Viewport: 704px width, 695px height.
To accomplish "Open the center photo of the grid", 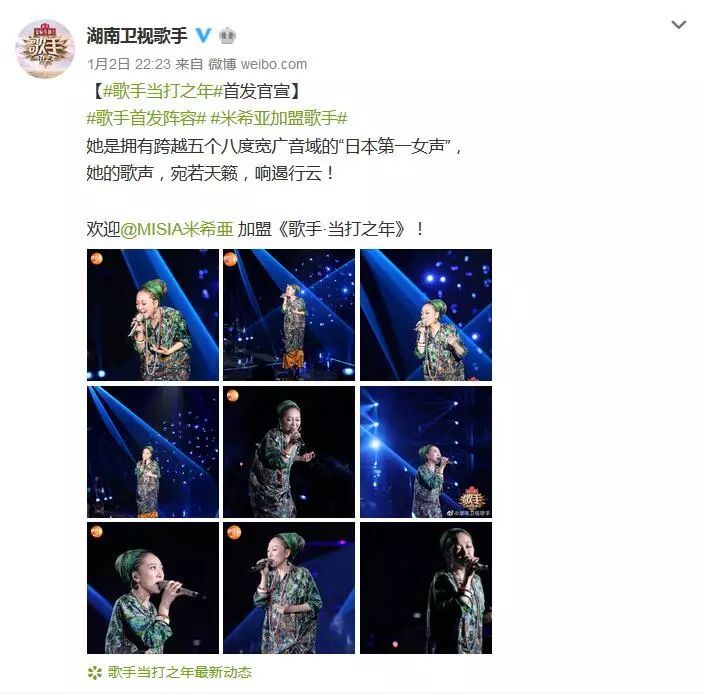I will [x=289, y=452].
